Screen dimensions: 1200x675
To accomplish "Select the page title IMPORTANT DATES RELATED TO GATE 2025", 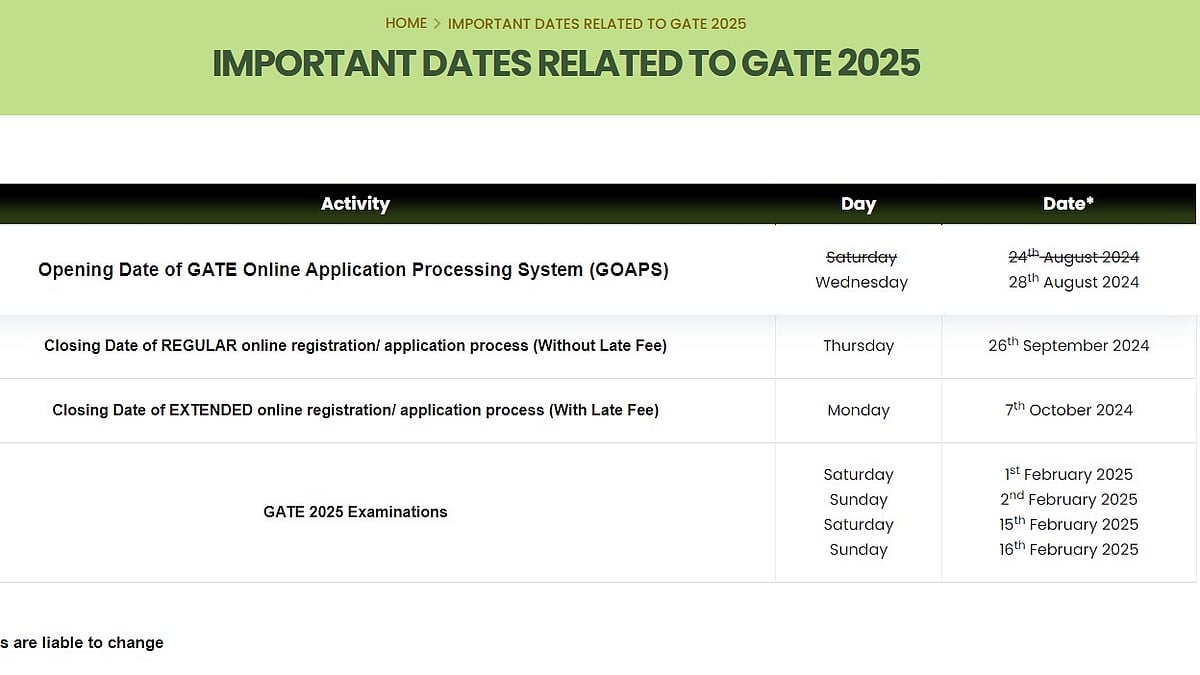I will tap(565, 63).
